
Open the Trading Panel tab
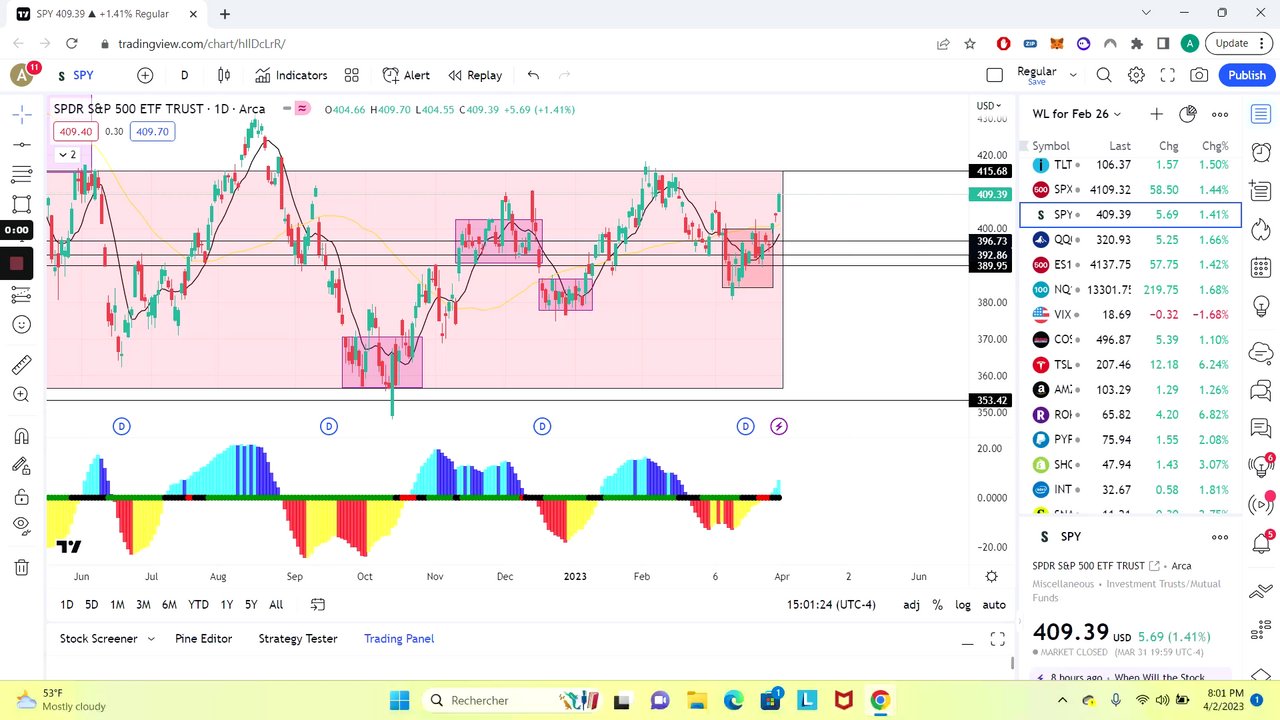[399, 639]
